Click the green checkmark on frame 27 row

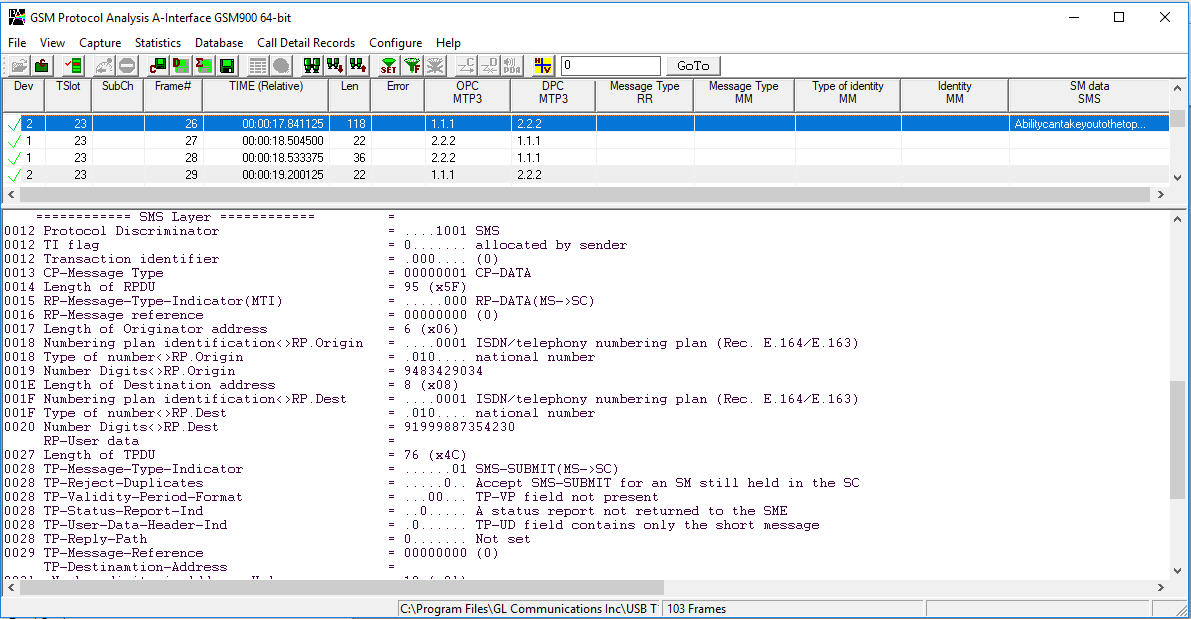14,141
